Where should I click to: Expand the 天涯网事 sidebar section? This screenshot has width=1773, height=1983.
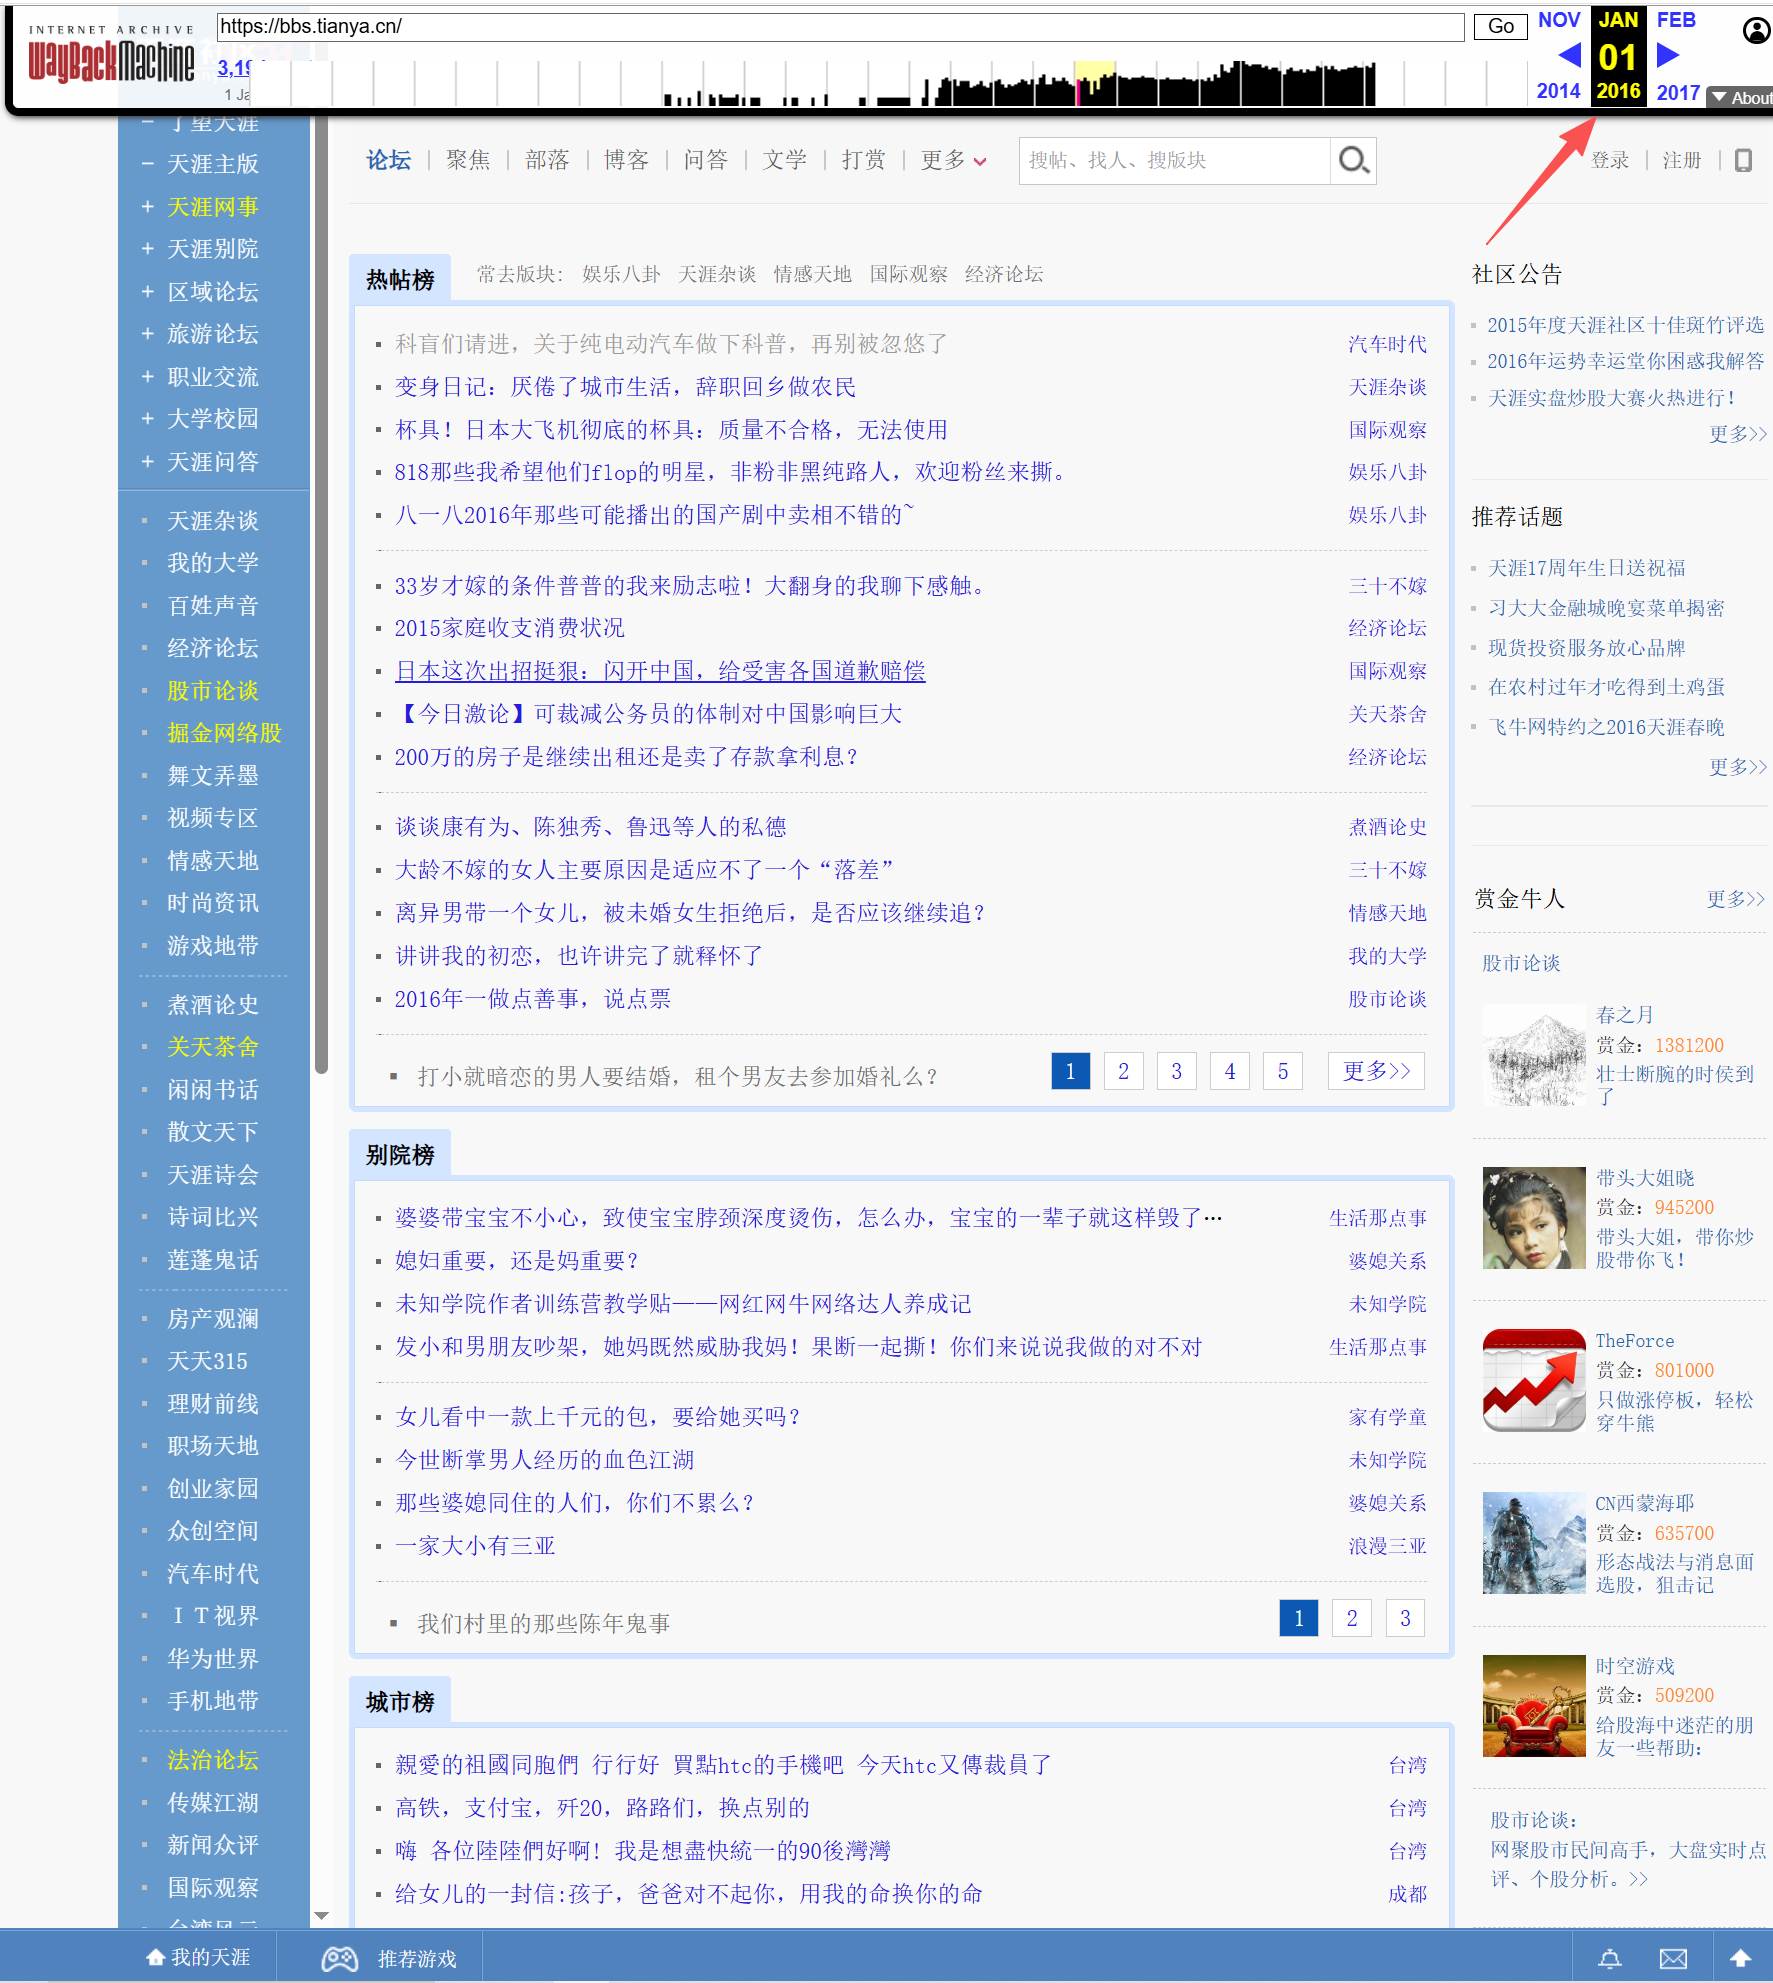coord(147,207)
